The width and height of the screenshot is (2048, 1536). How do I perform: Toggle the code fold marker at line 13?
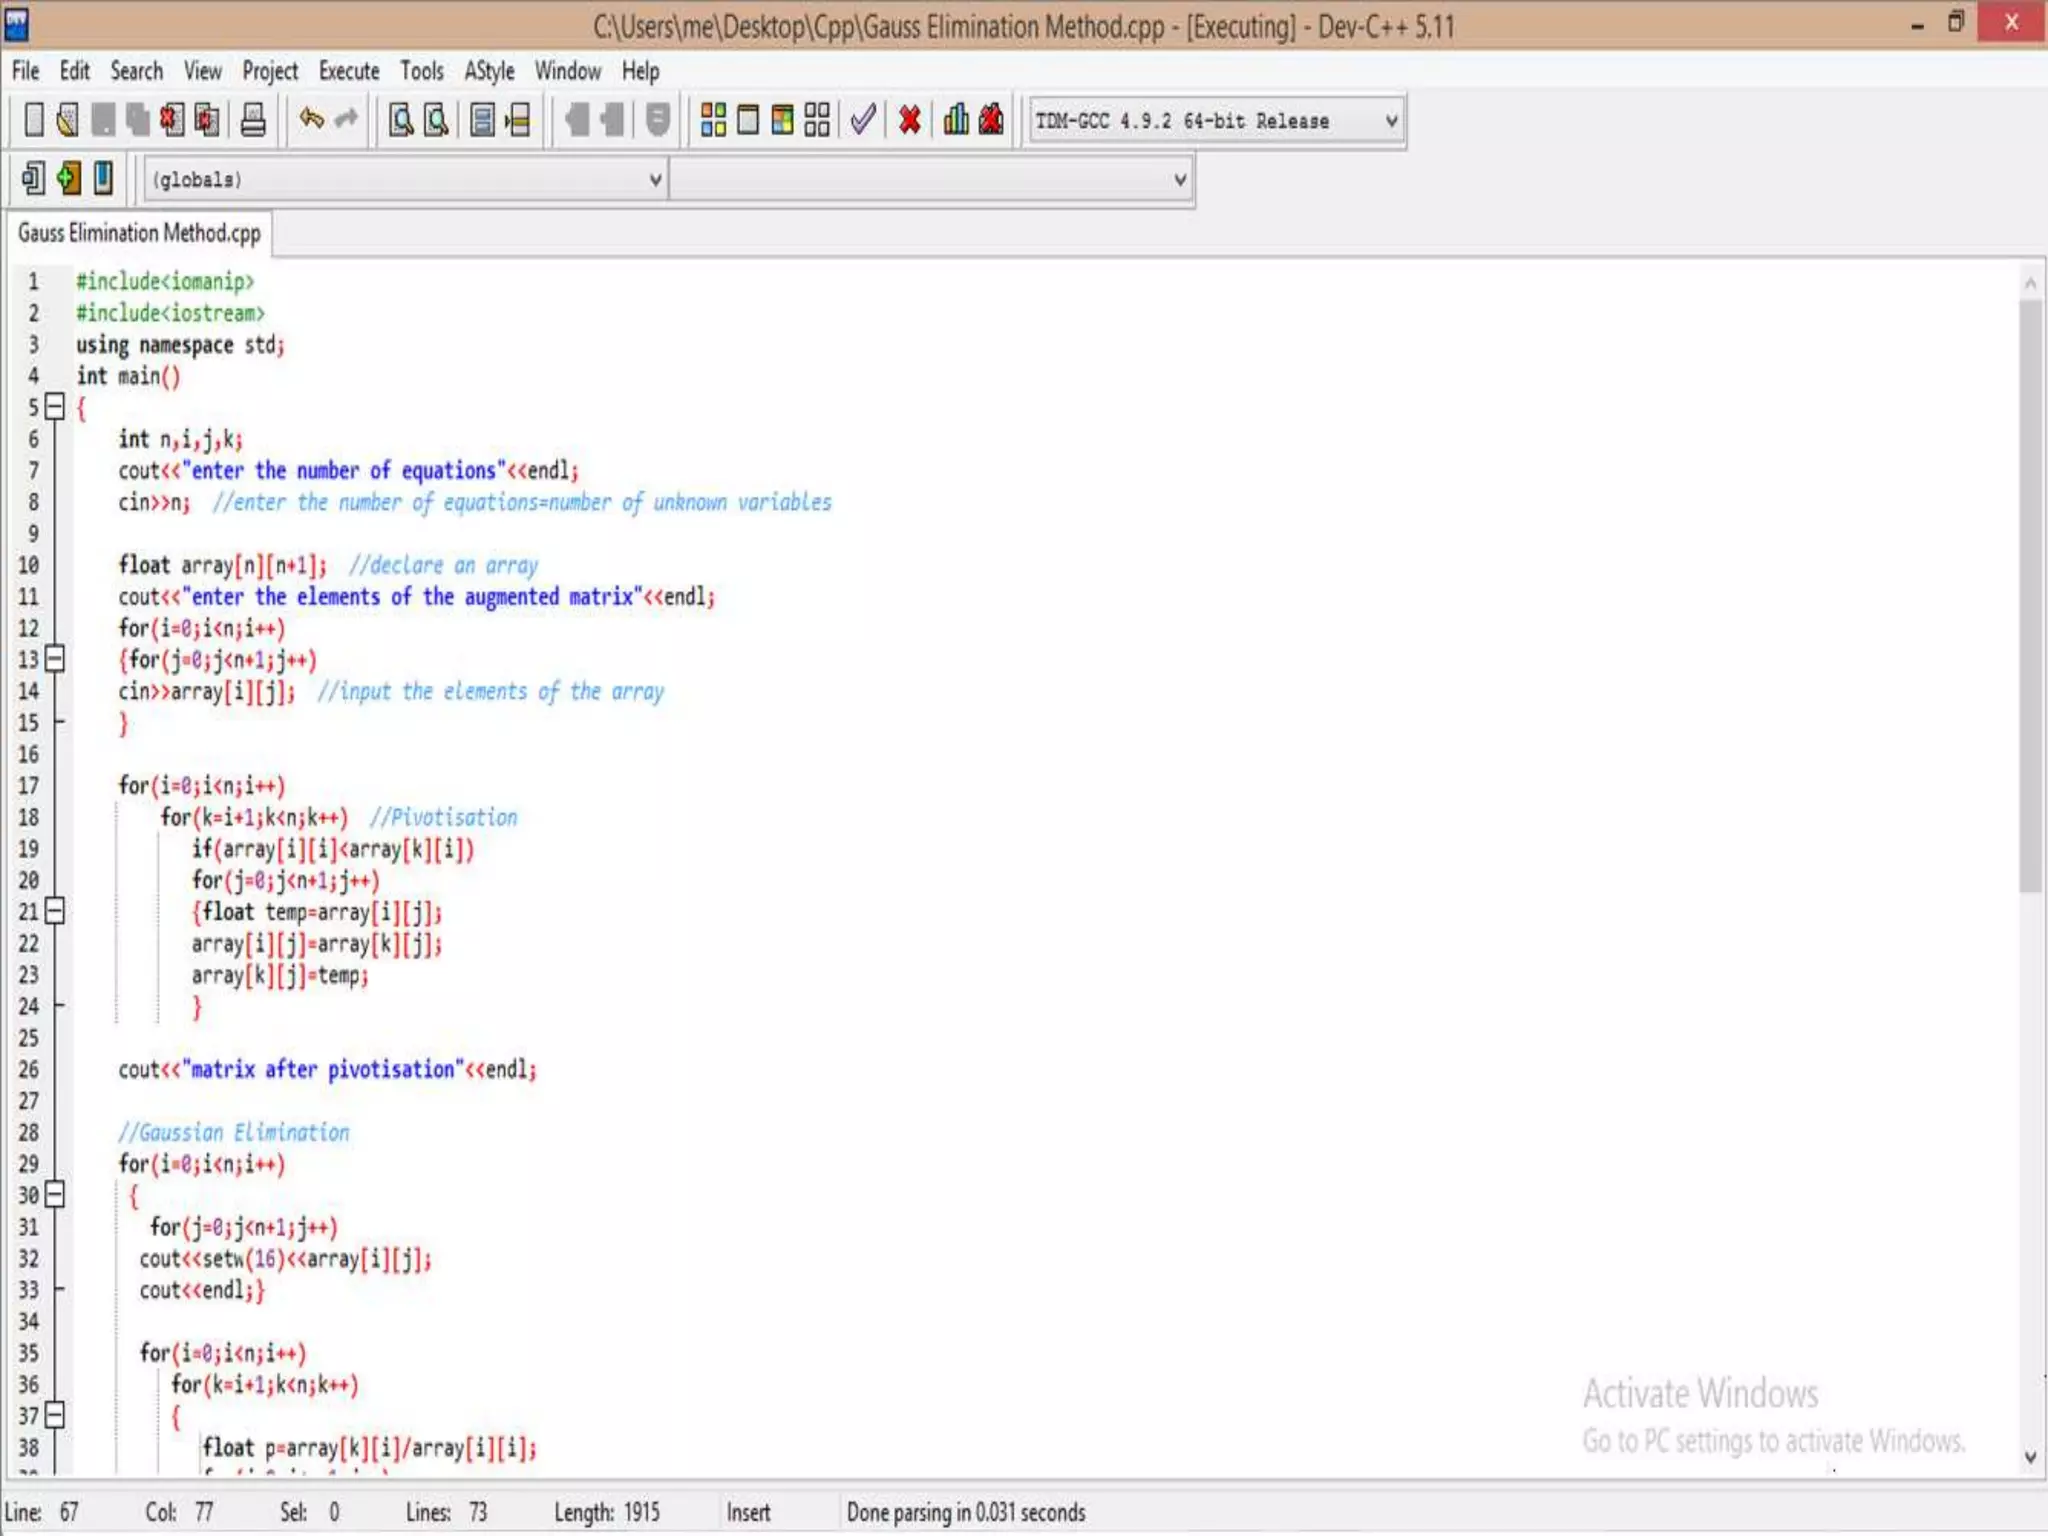pyautogui.click(x=56, y=658)
